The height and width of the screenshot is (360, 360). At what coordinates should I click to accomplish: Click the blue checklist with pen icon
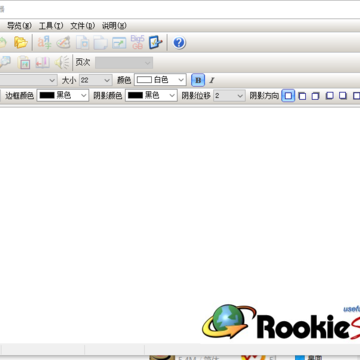click(155, 43)
